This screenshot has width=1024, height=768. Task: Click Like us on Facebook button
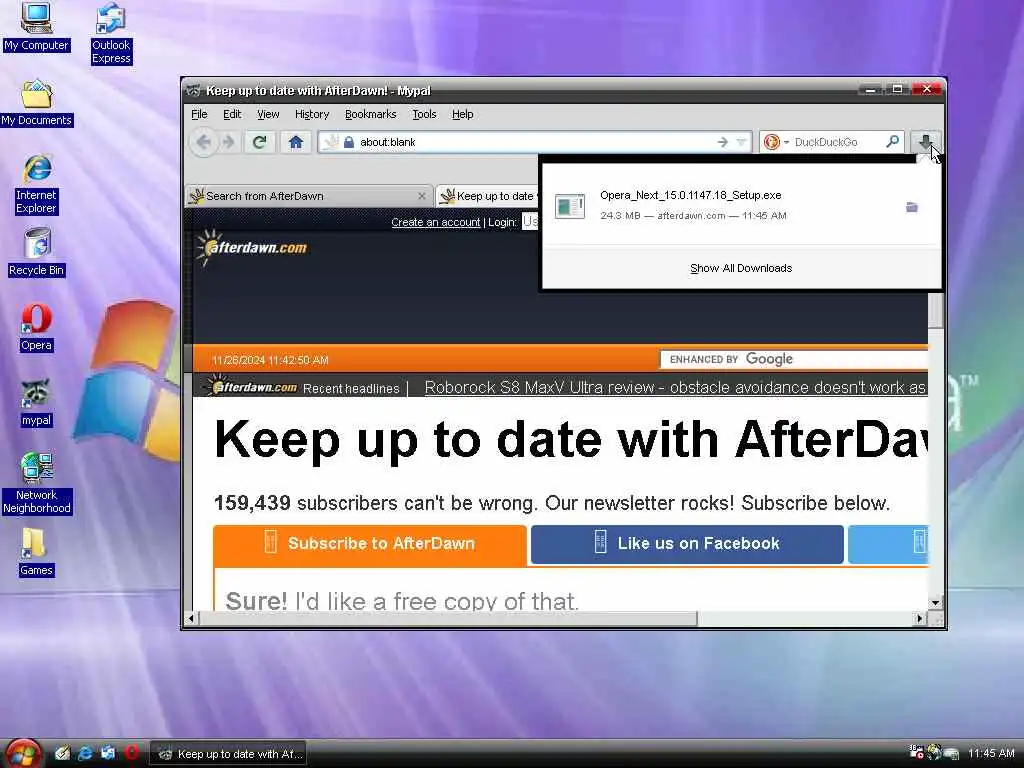pyautogui.click(x=687, y=543)
